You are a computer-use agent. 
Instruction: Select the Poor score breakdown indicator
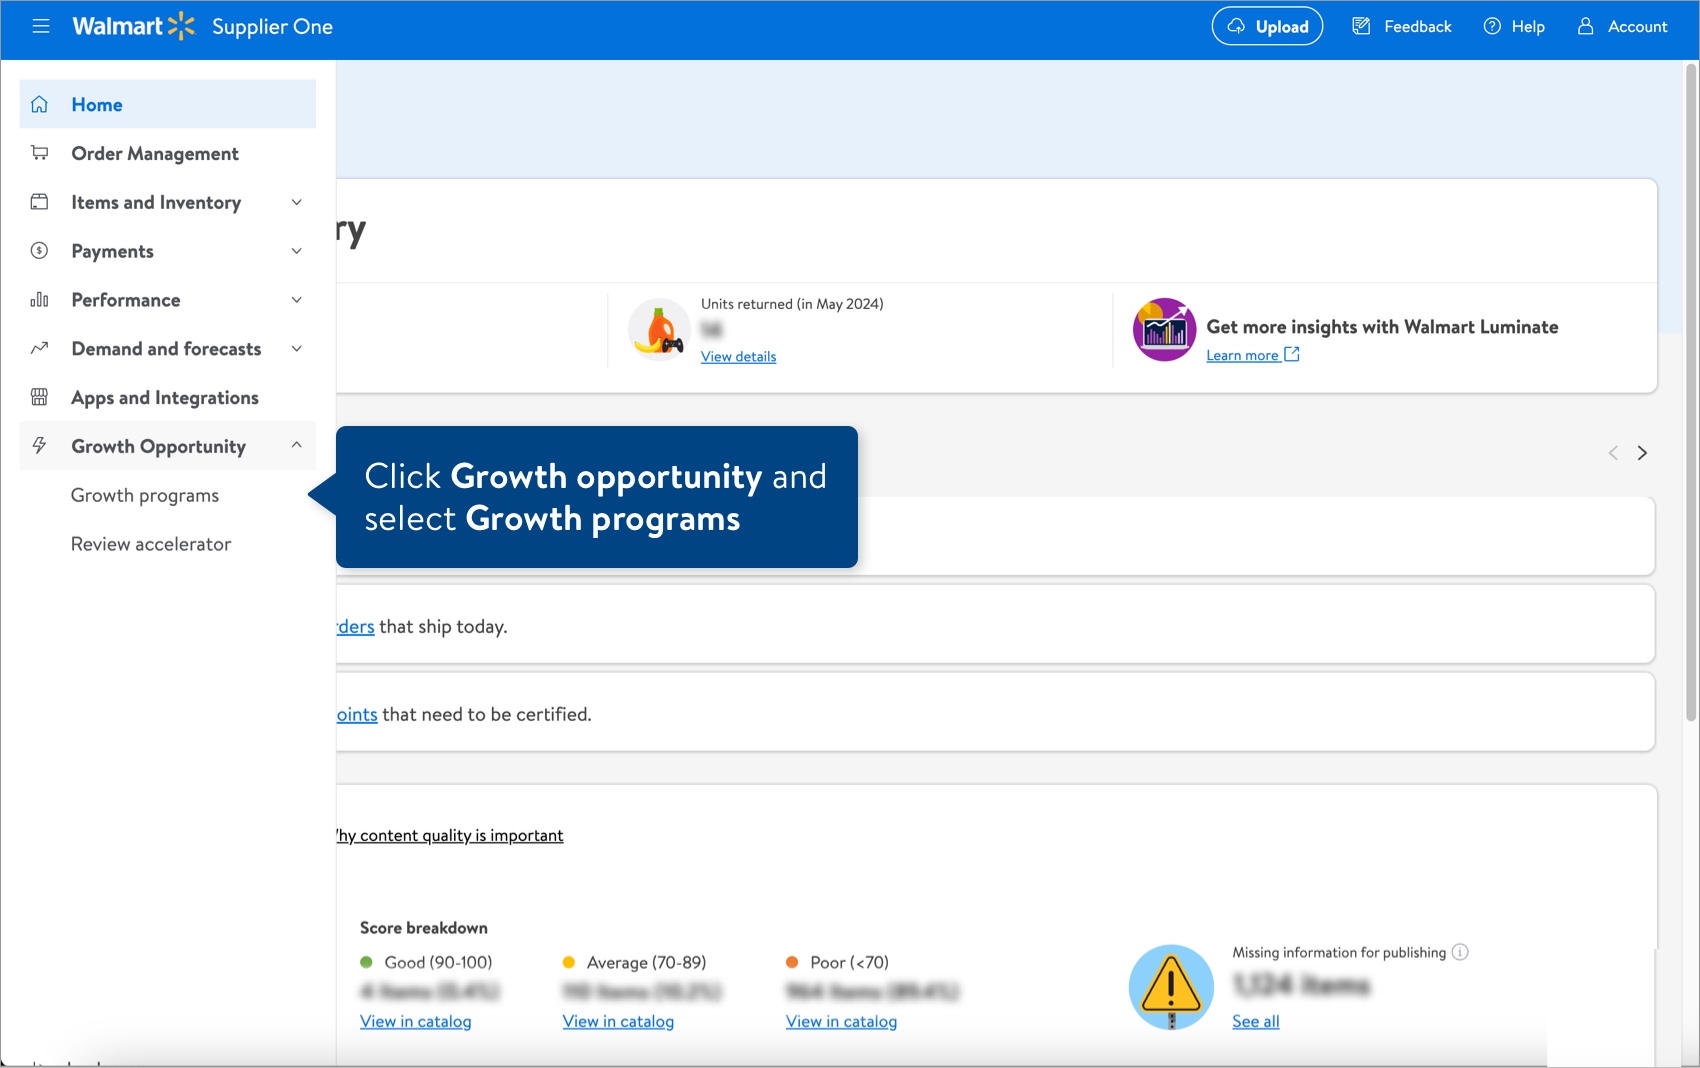[x=791, y=961]
